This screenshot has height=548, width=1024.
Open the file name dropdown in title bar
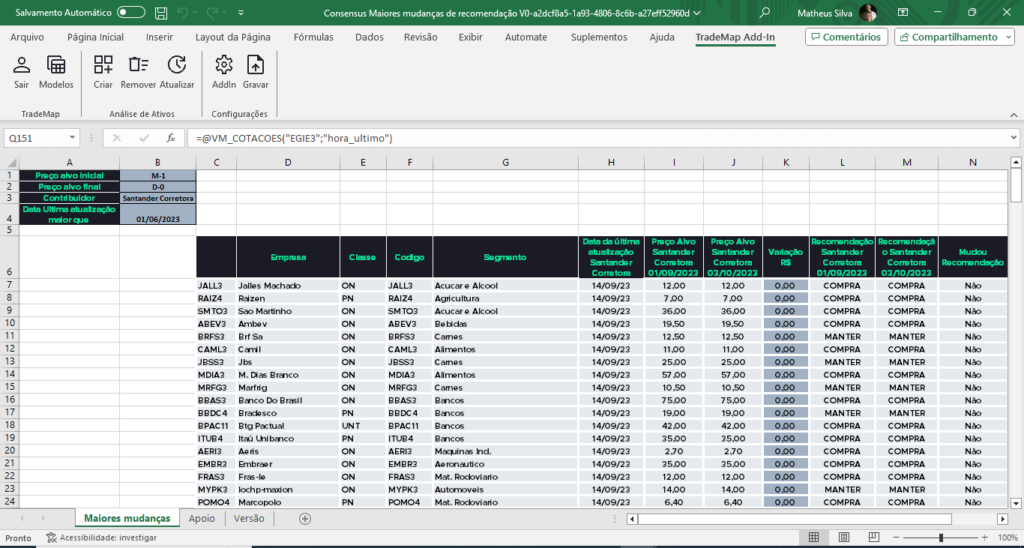coord(697,12)
